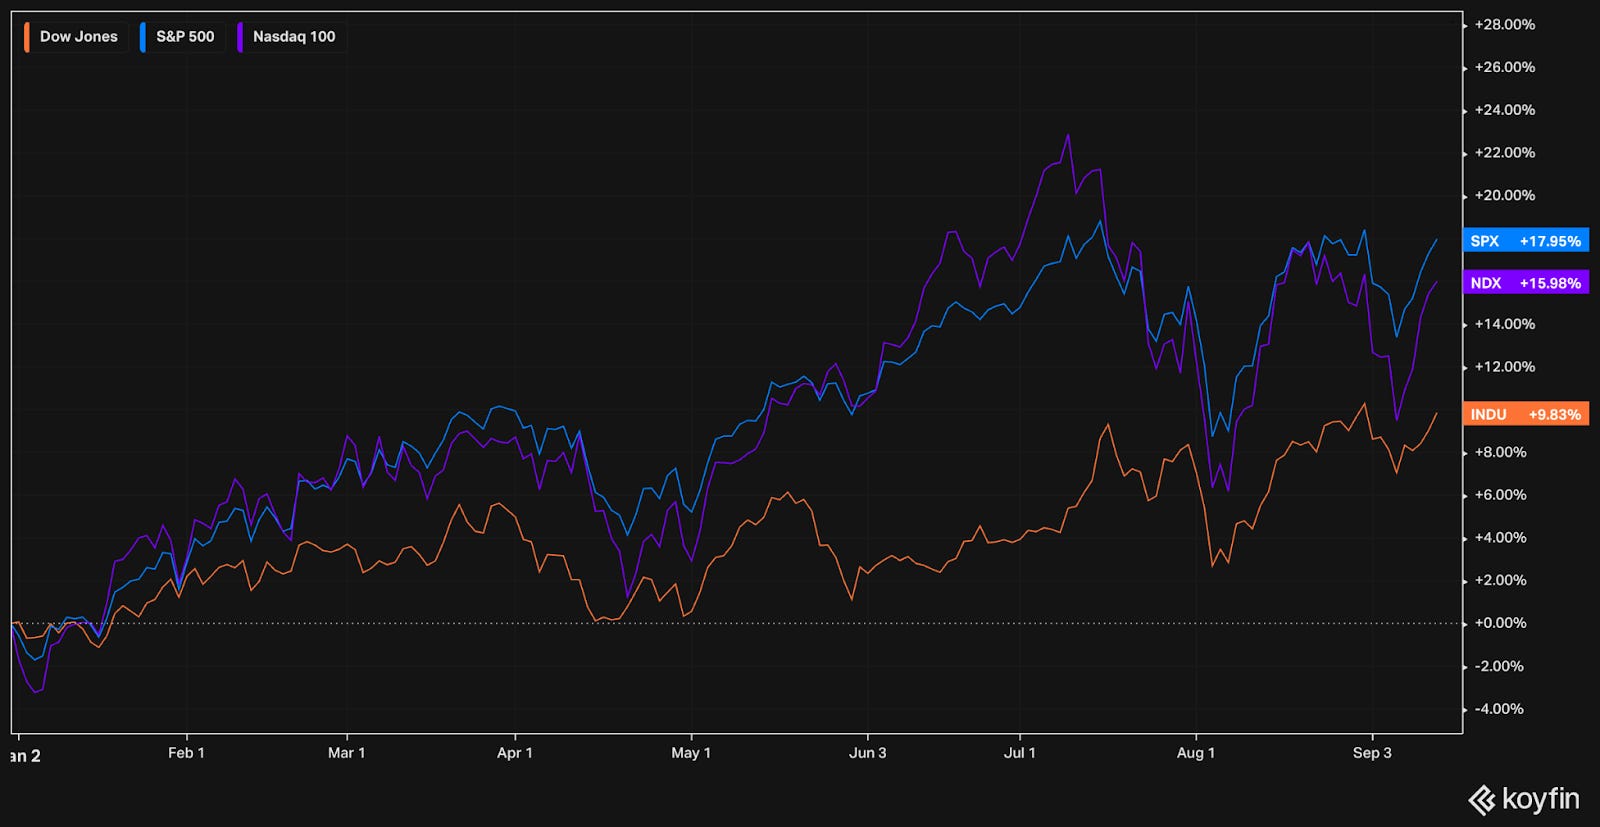Viewport: 1600px width, 827px height.
Task: Click the S&P 500 blue color marker
Action: coord(143,37)
